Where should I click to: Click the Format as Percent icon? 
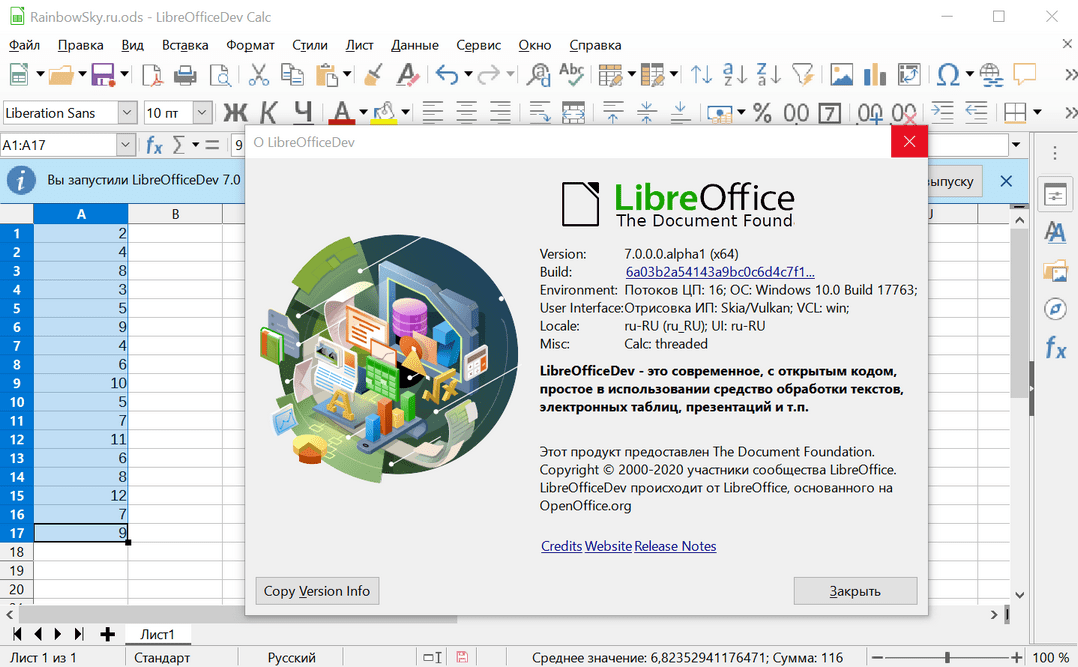coord(762,113)
